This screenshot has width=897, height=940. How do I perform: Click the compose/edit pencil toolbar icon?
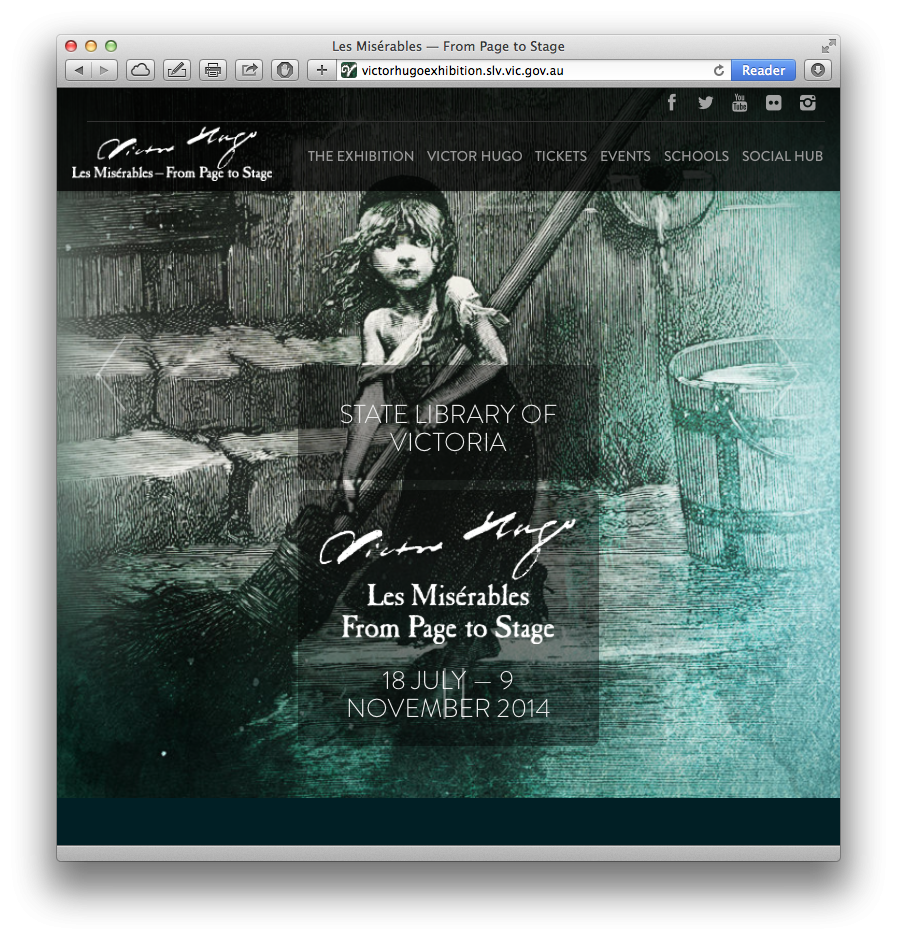(176, 70)
